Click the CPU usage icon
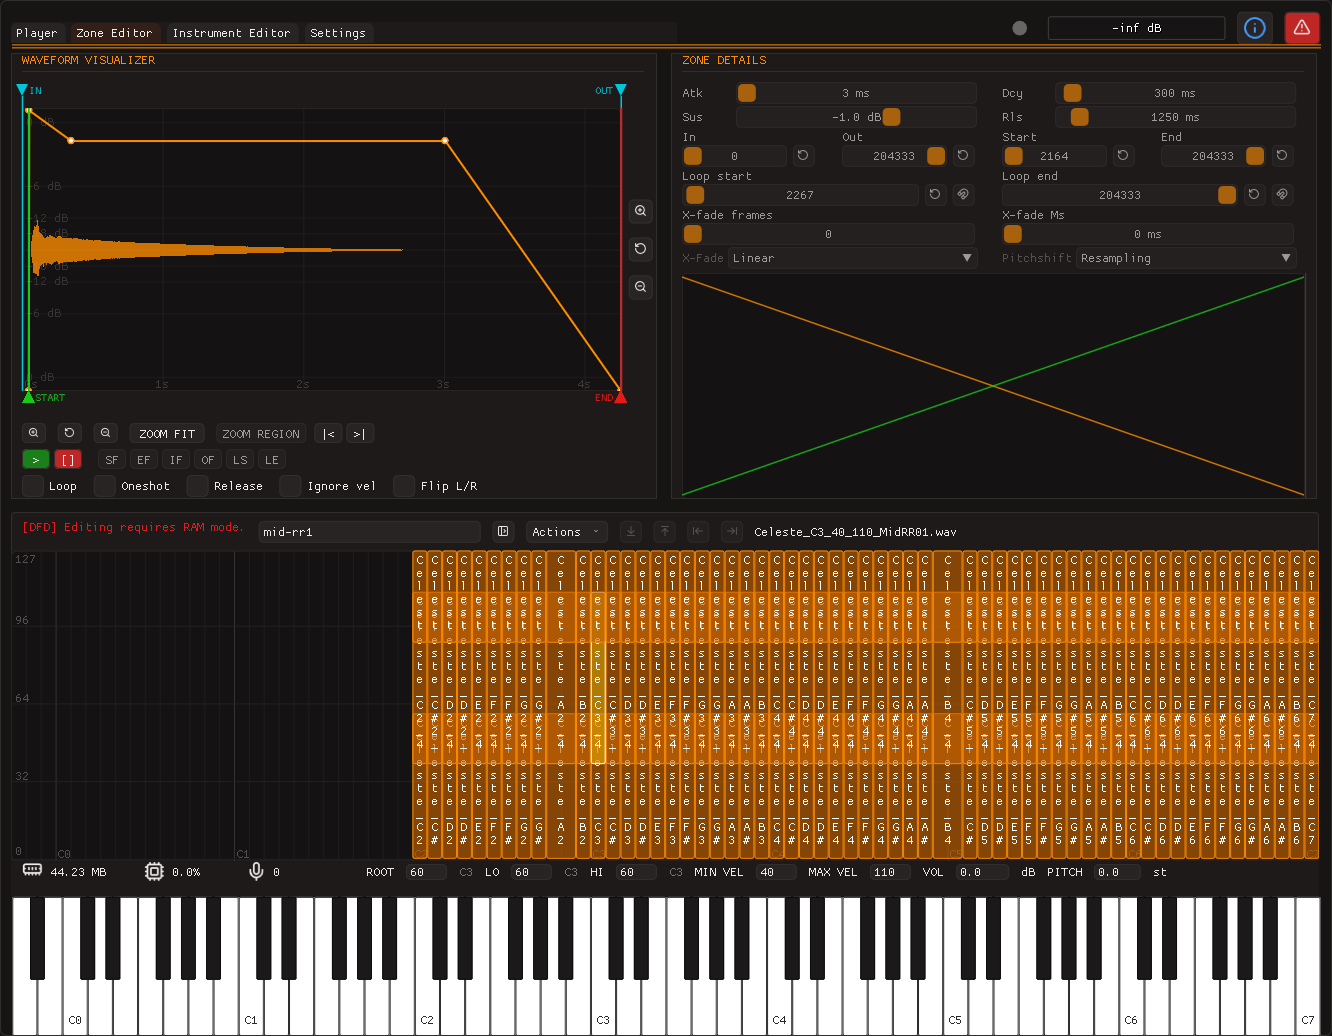 pos(154,872)
